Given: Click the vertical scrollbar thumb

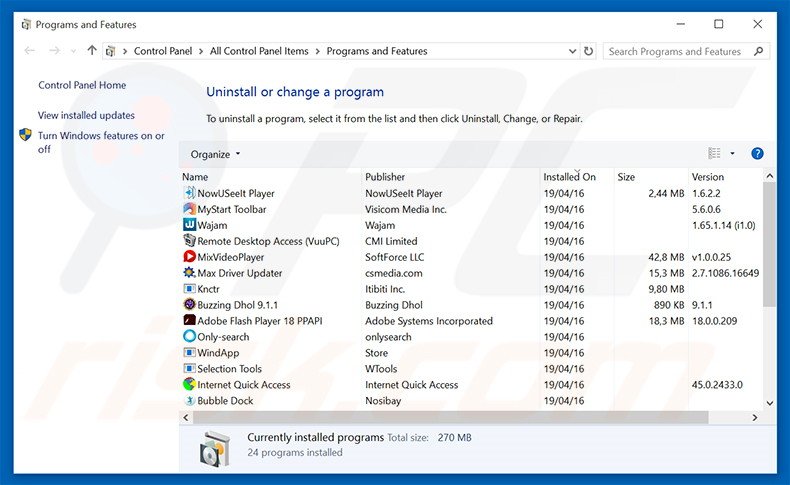Looking at the screenshot, I should pos(769,245).
